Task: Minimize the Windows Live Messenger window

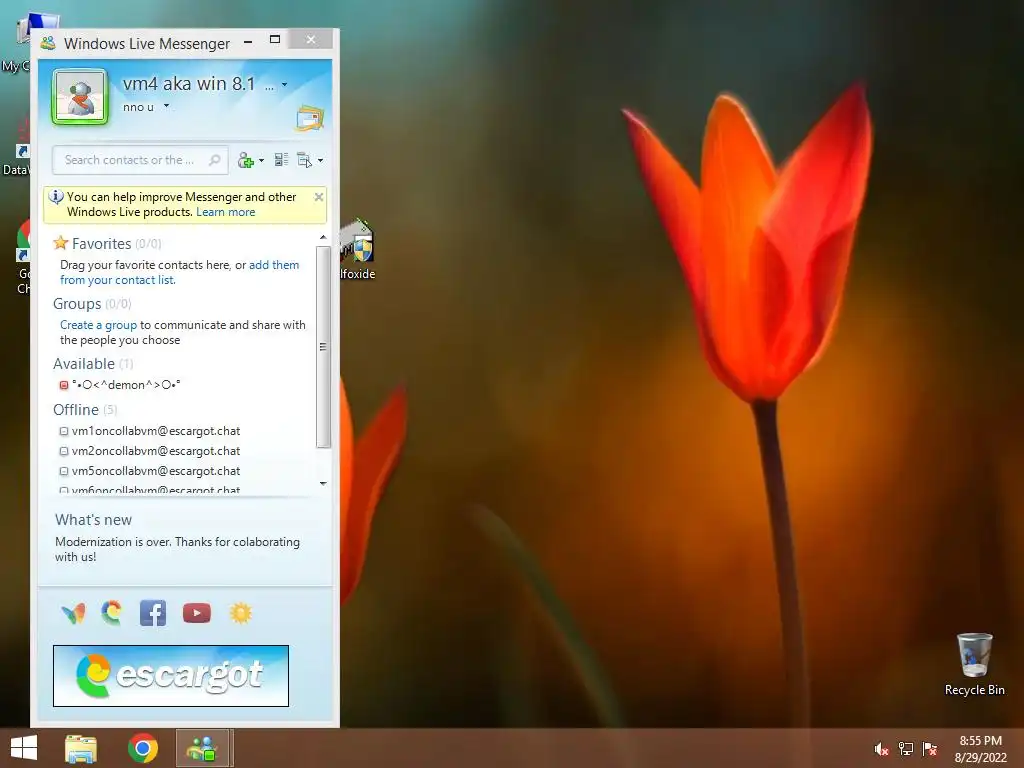Action: [x=248, y=40]
